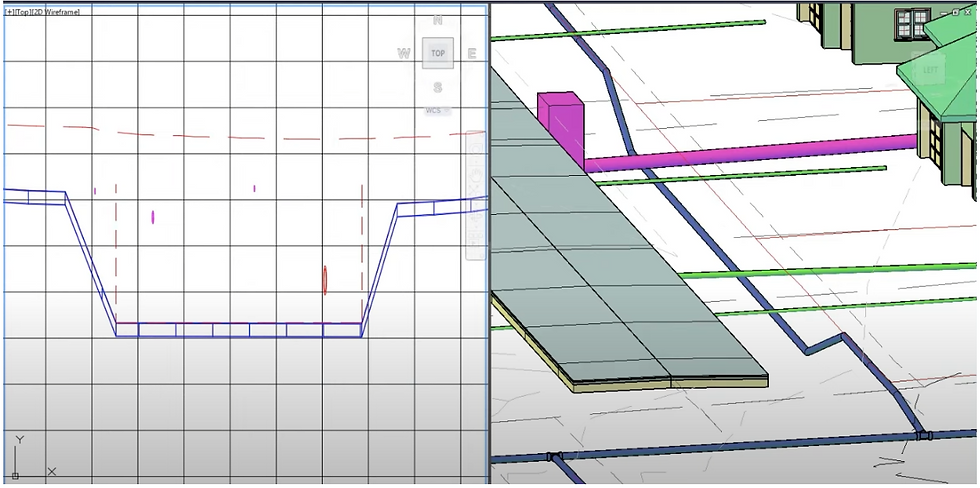The width and height of the screenshot is (980, 488).
Task: Open the [+] viewport controls menu
Action: [x=9, y=12]
